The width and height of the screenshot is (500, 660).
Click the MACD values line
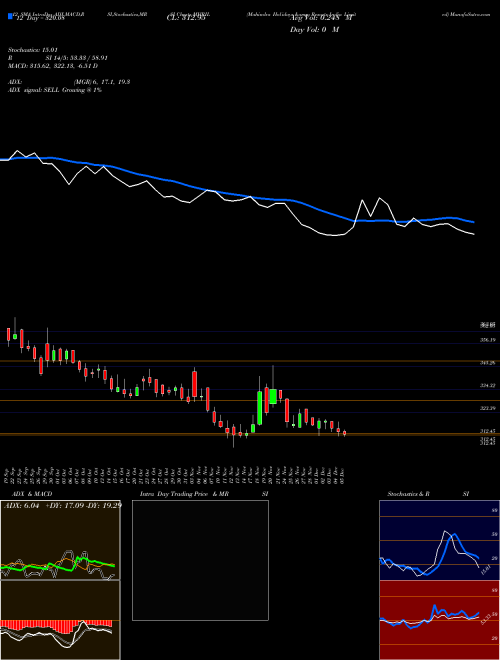click(x=53, y=66)
